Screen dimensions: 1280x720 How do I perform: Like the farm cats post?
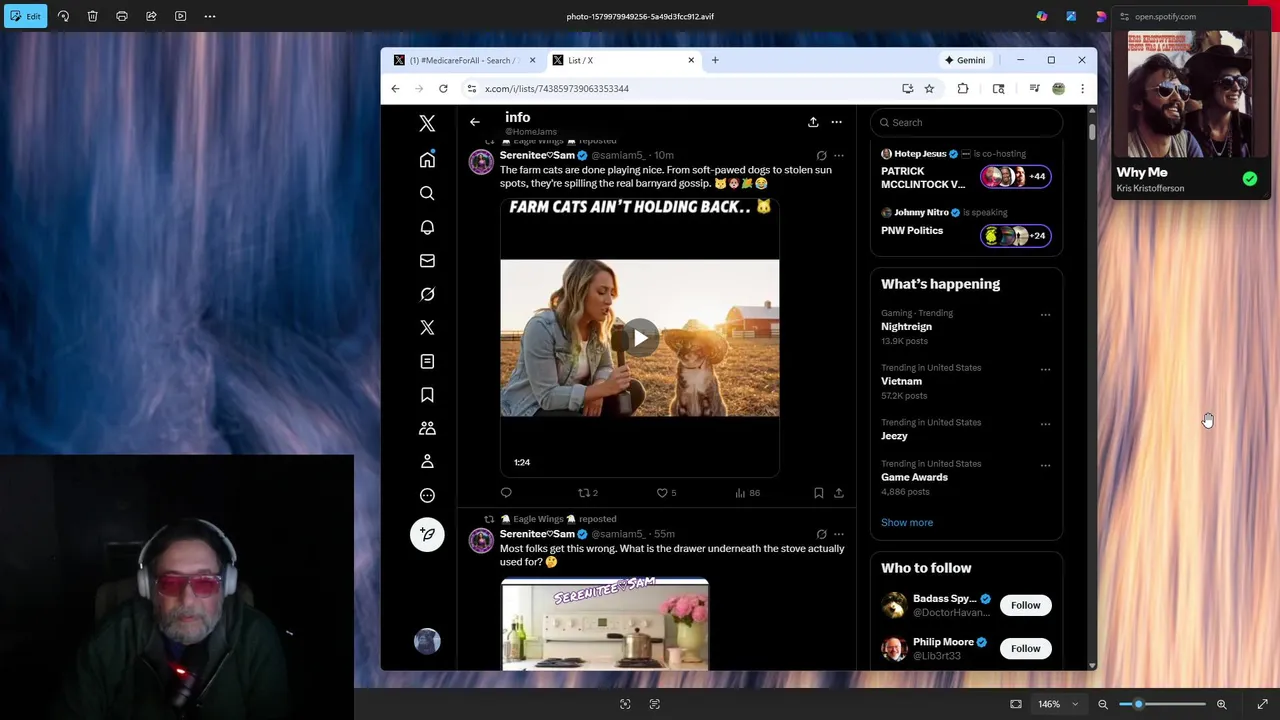point(662,493)
